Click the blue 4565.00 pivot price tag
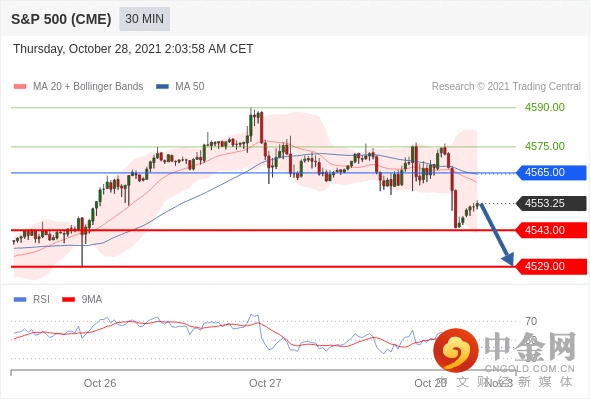This screenshot has width=590, height=400. (x=552, y=172)
